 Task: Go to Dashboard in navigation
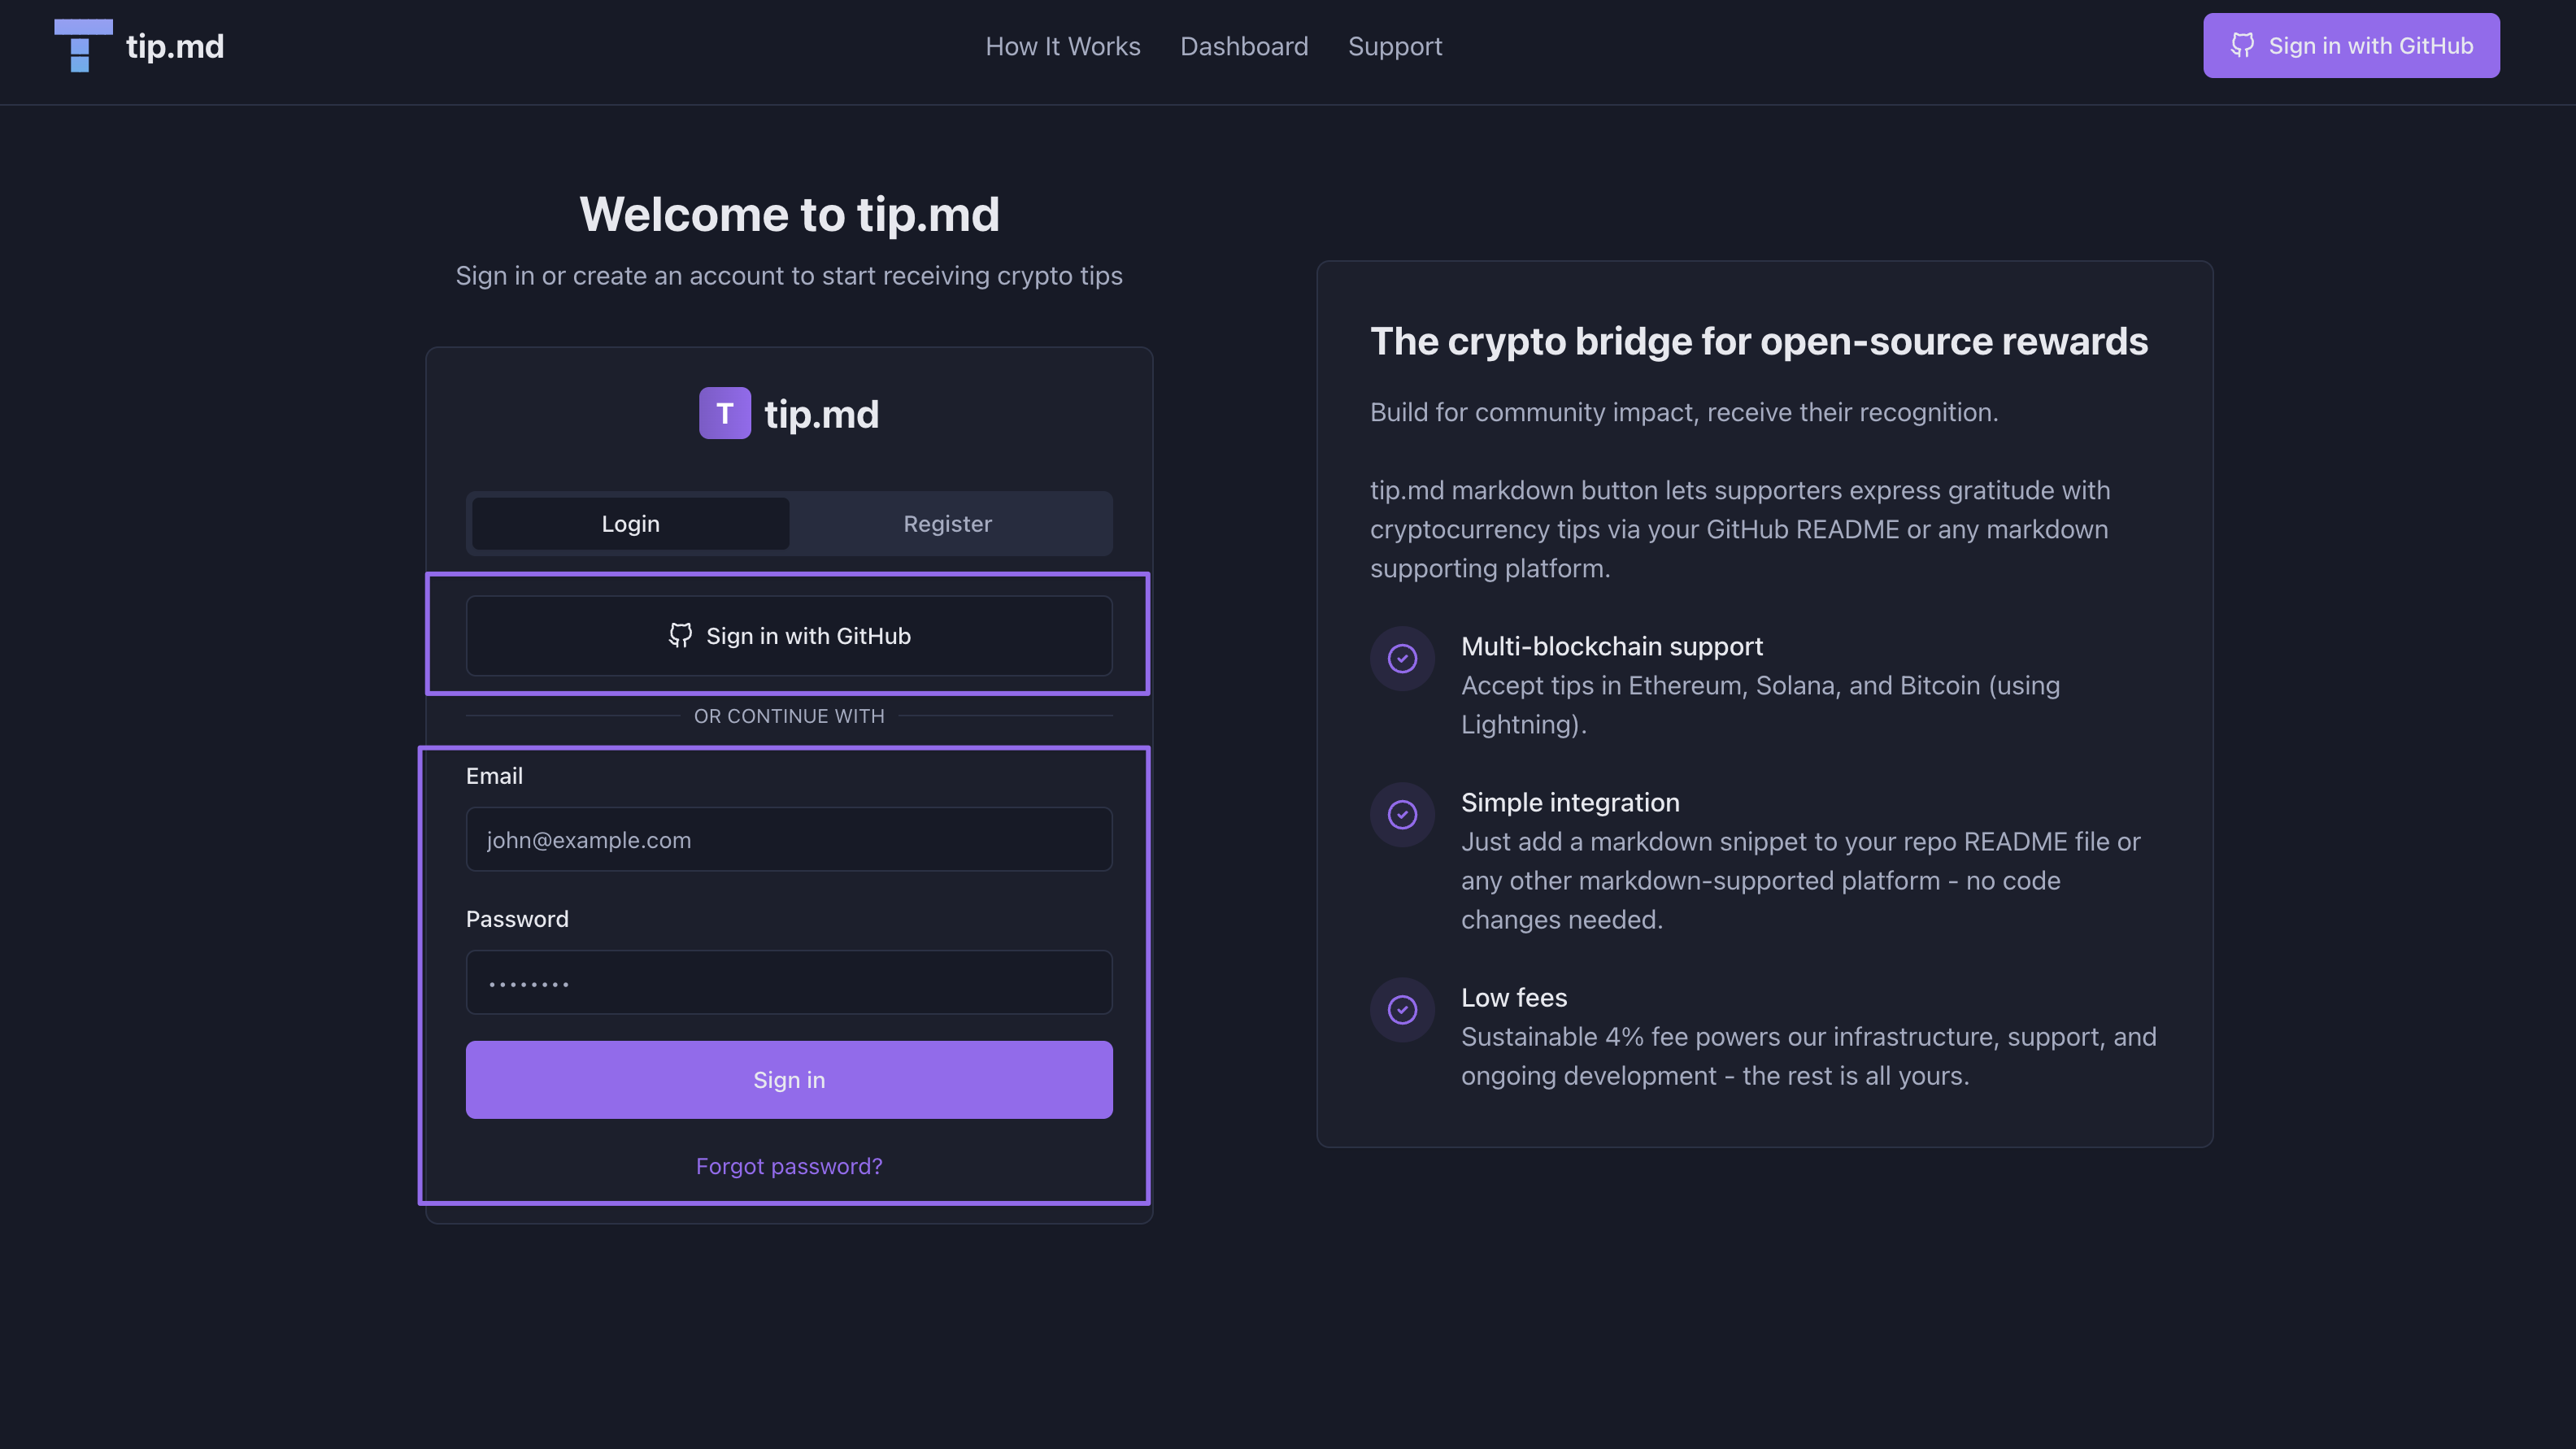tap(1243, 46)
